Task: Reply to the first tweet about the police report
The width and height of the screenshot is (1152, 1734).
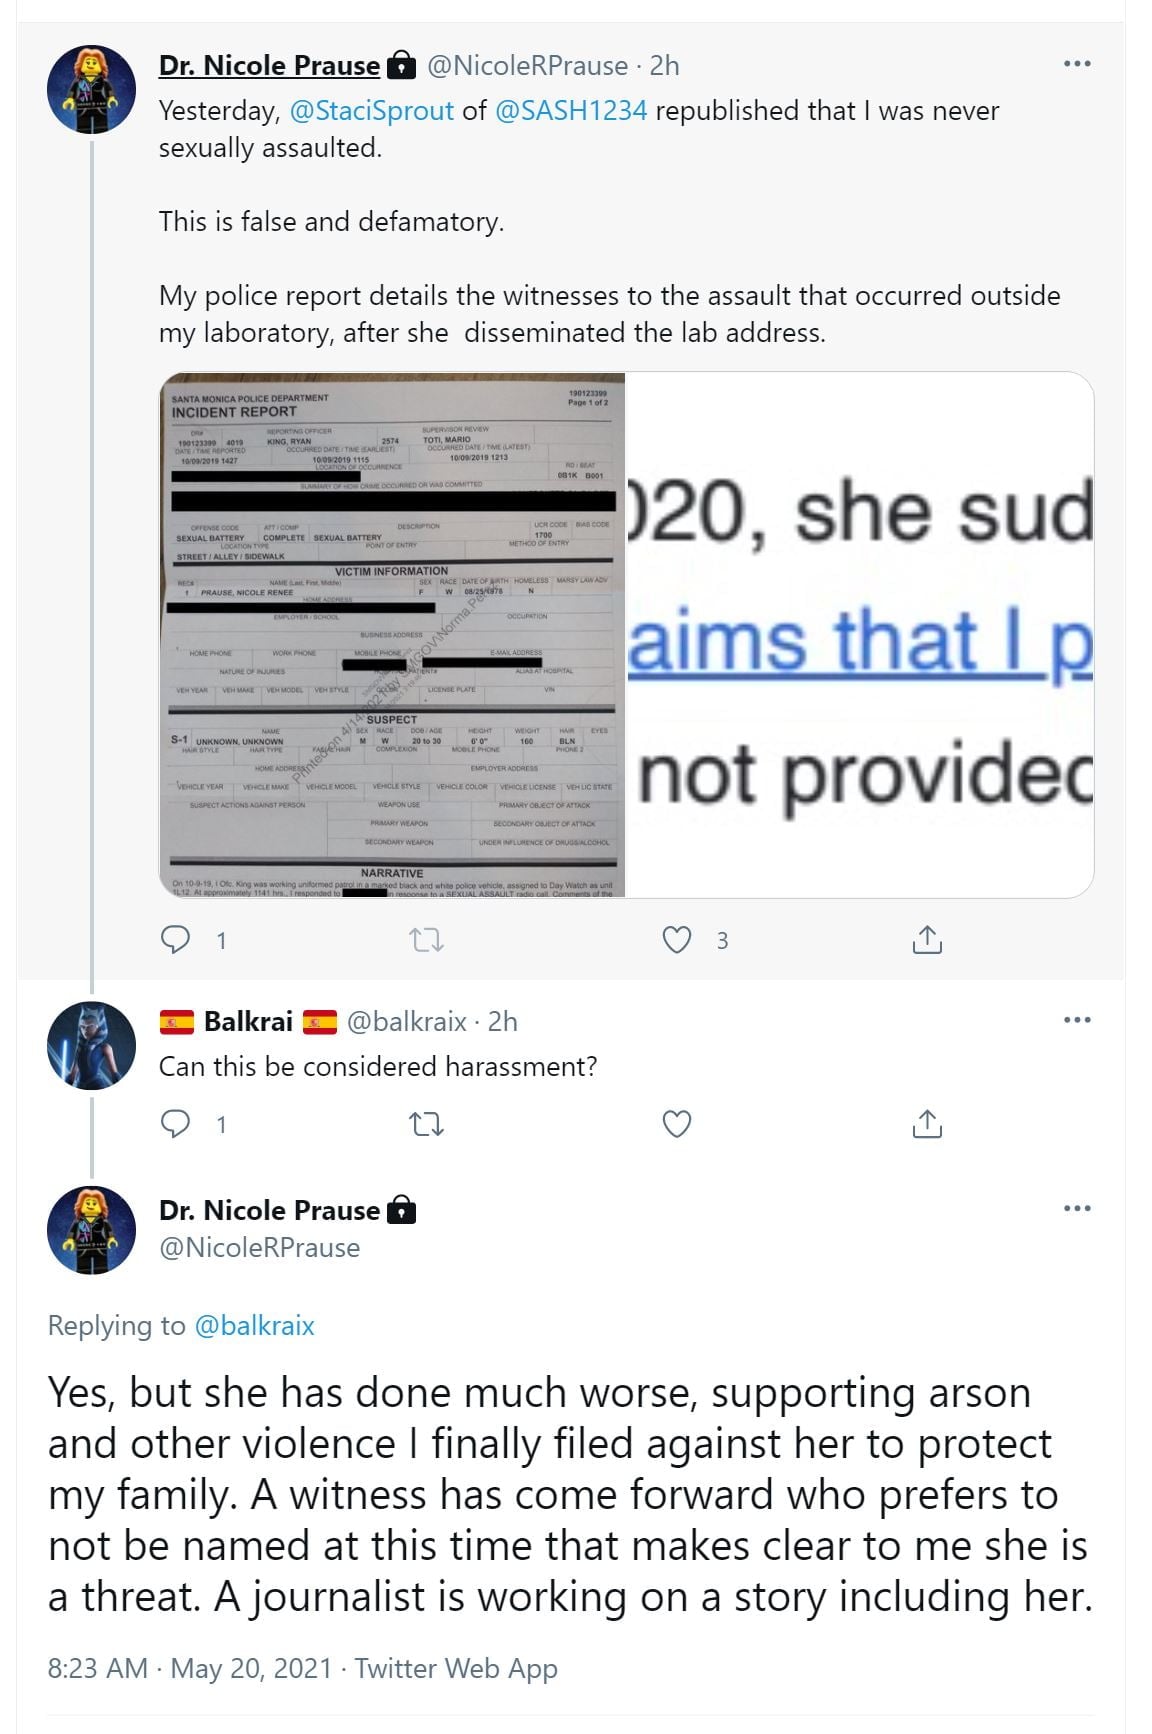Action: point(176,940)
